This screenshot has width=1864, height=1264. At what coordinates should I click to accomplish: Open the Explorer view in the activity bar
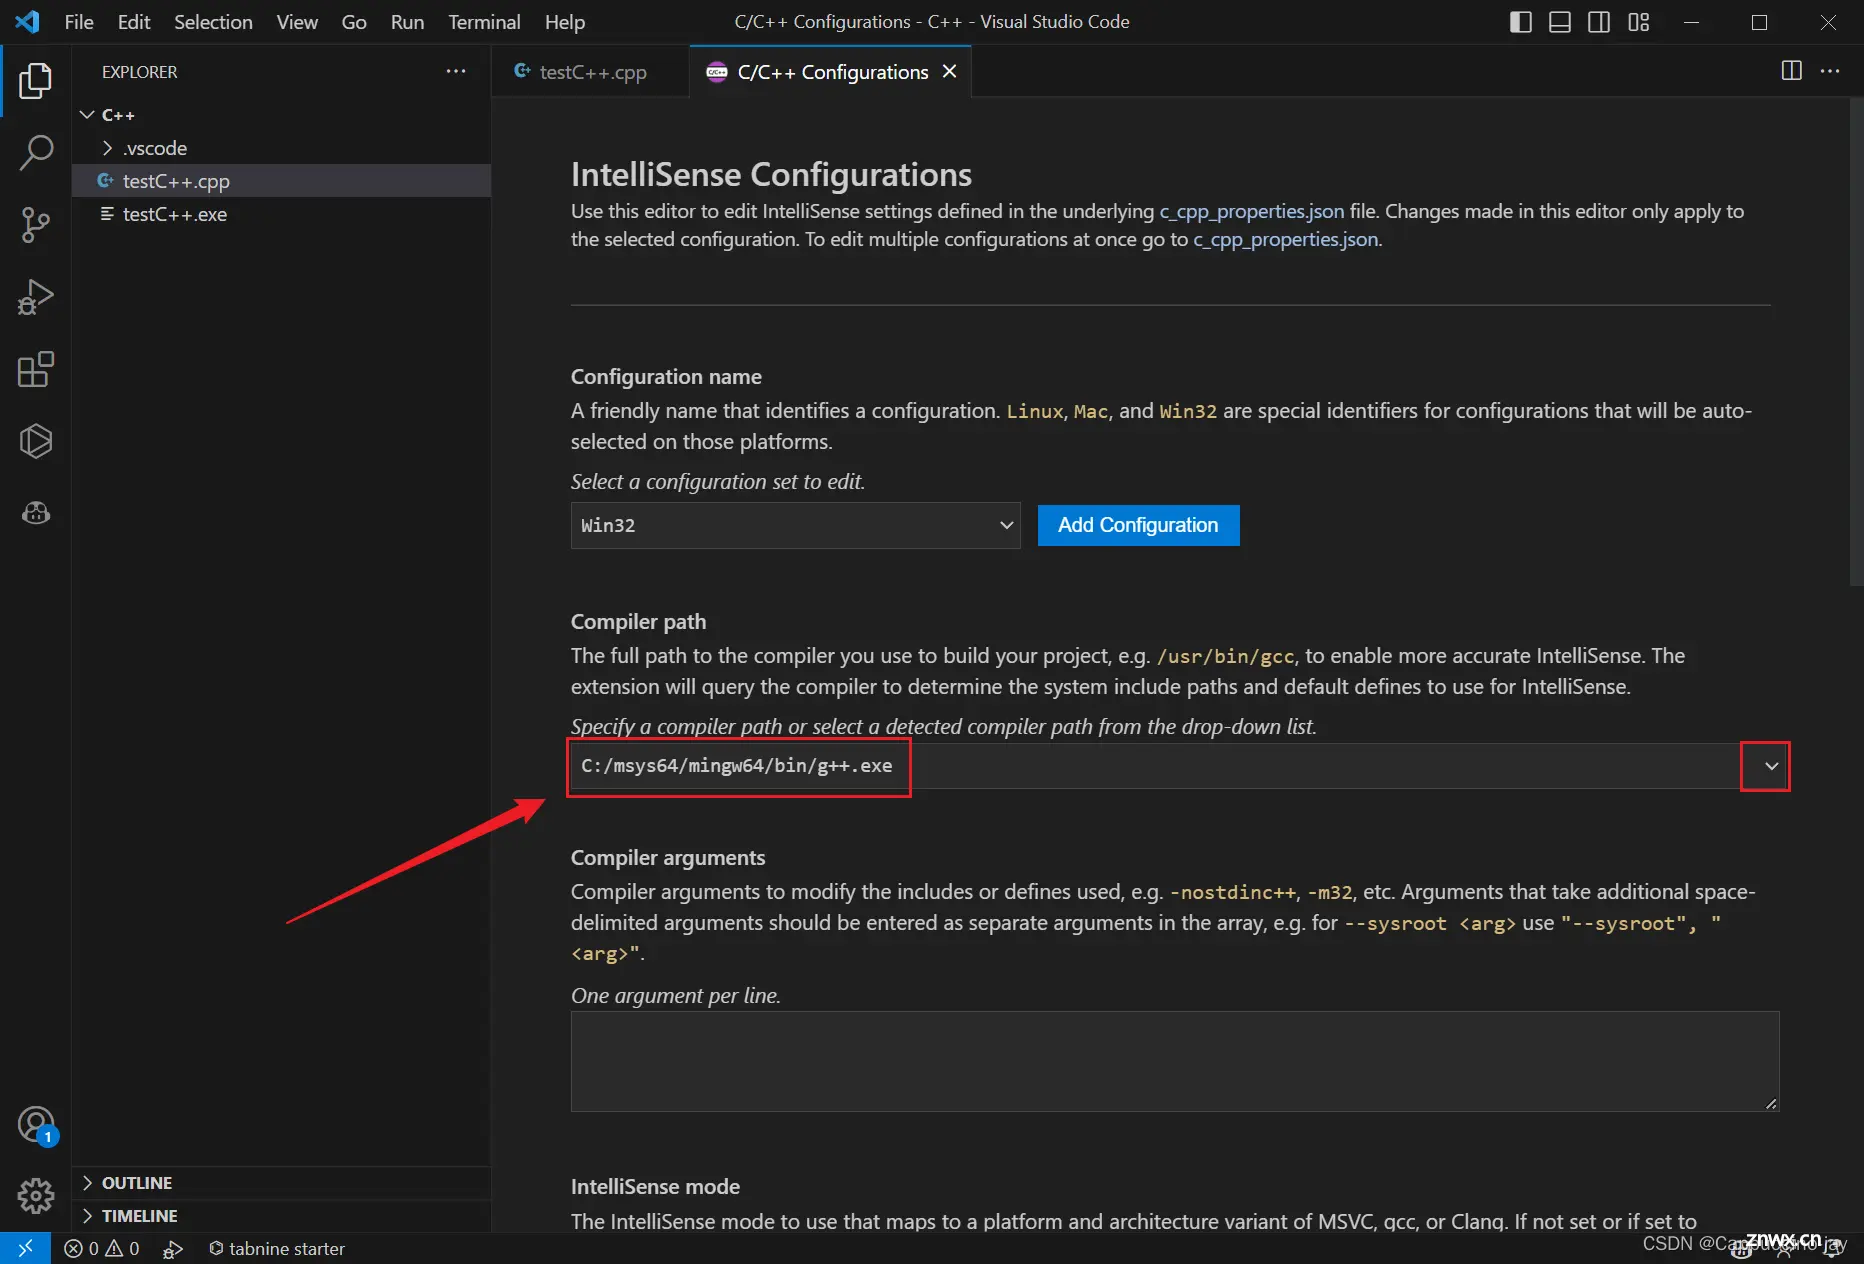coord(36,81)
